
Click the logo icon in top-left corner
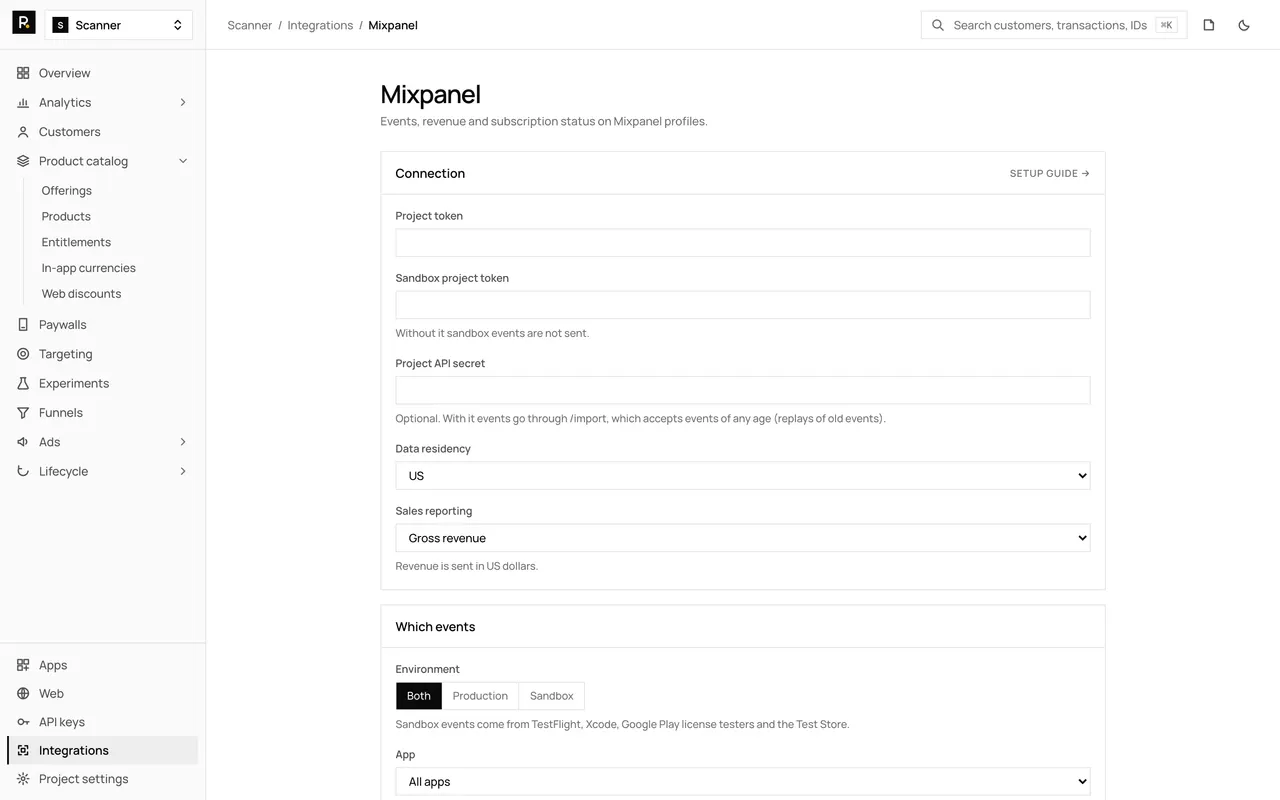(24, 23)
